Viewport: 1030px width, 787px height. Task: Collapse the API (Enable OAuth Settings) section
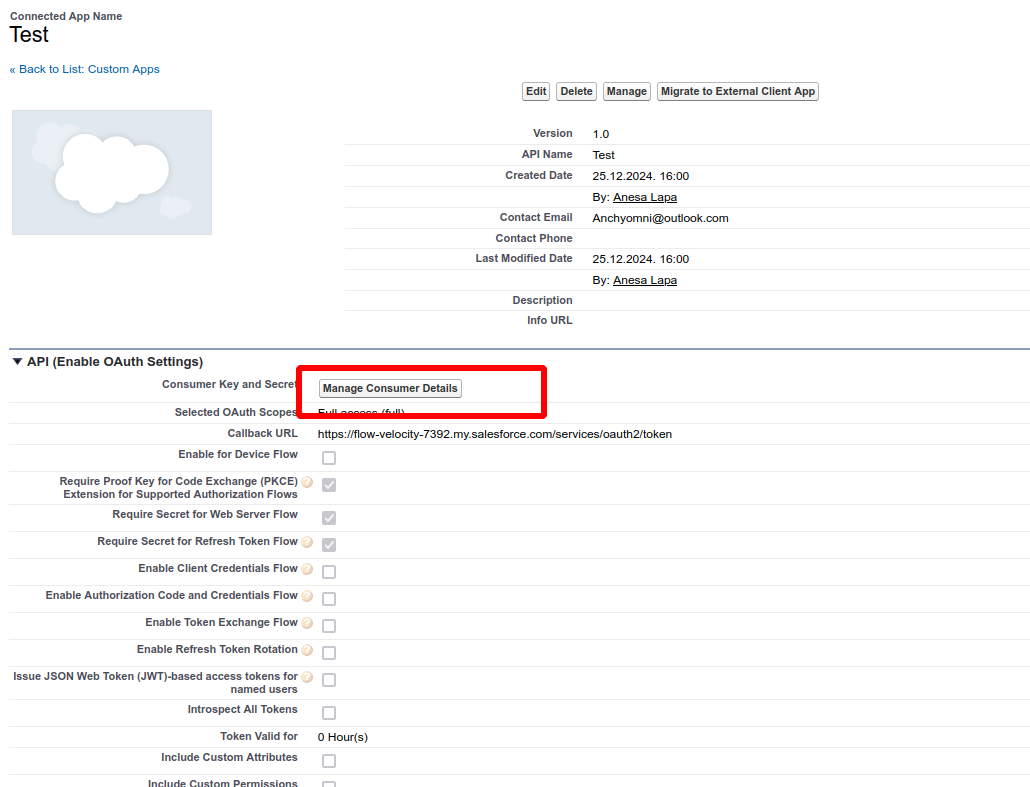point(18,361)
